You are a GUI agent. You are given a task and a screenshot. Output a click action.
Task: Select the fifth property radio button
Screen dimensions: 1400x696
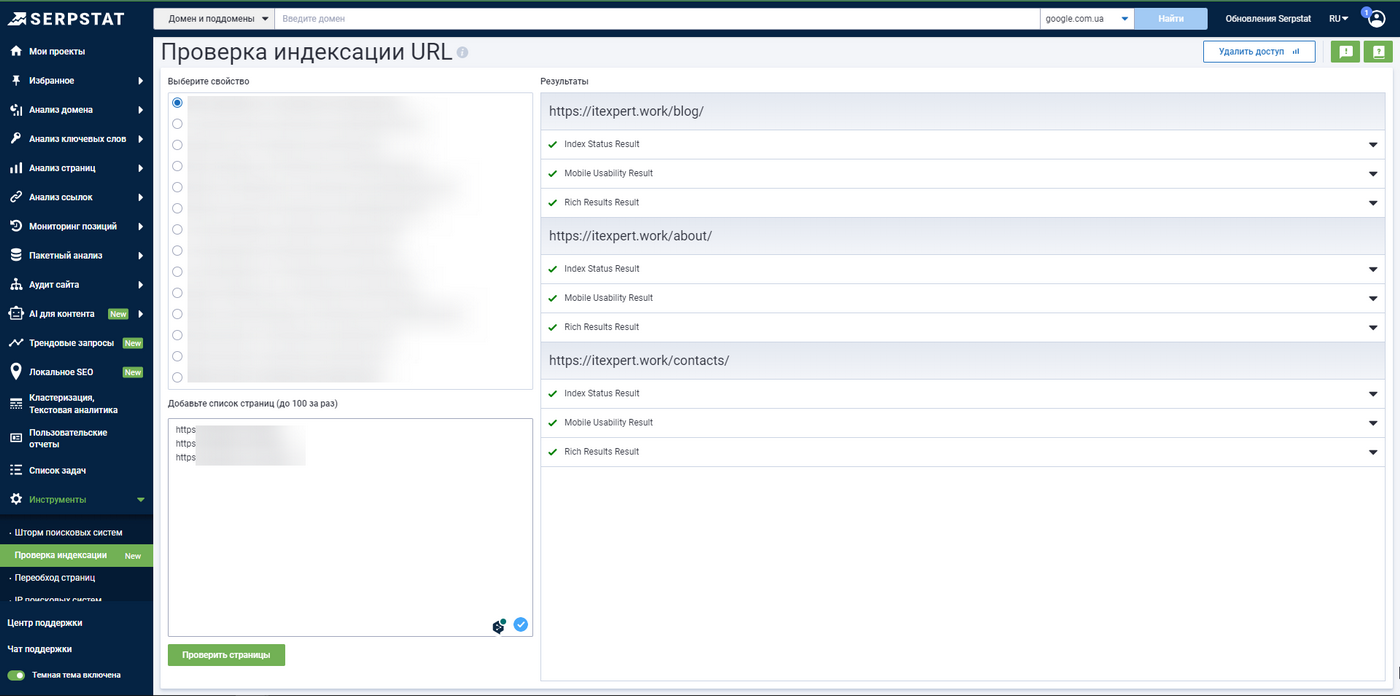(x=177, y=187)
